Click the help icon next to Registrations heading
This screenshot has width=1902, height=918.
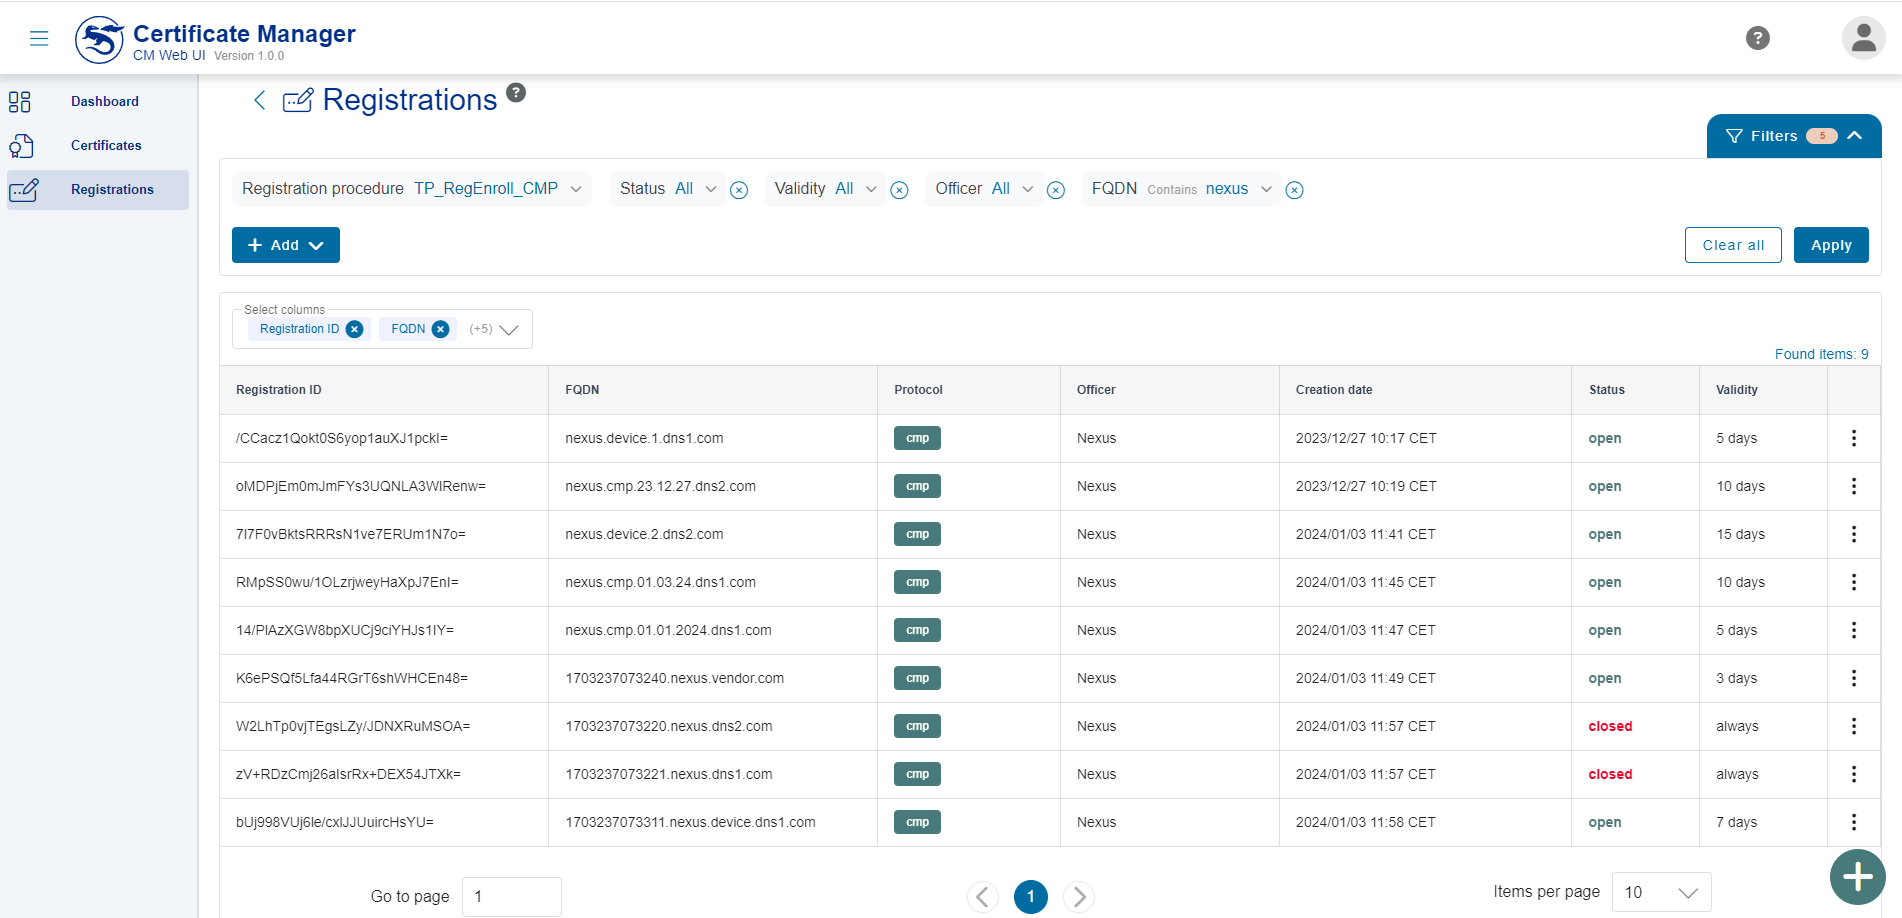click(516, 93)
